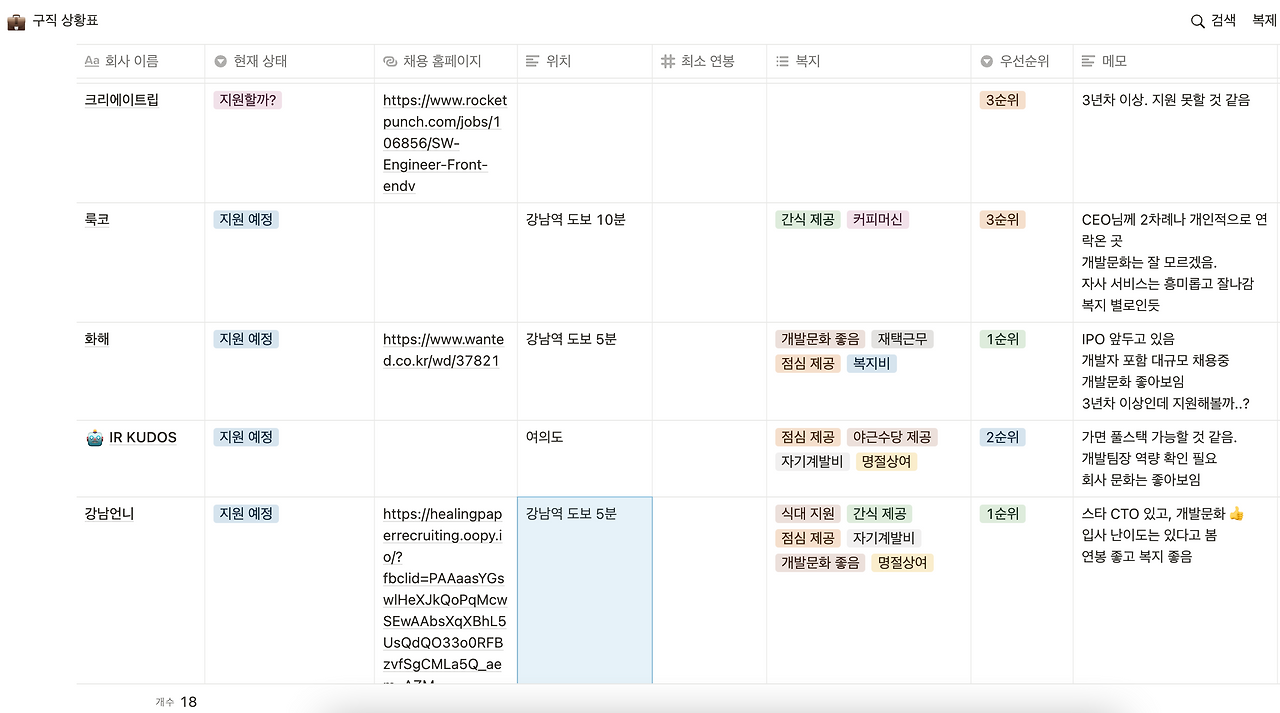1280x713 pixels.
Task: Click the 간식 제공 benefit tag for 룩코
Action: coord(807,219)
